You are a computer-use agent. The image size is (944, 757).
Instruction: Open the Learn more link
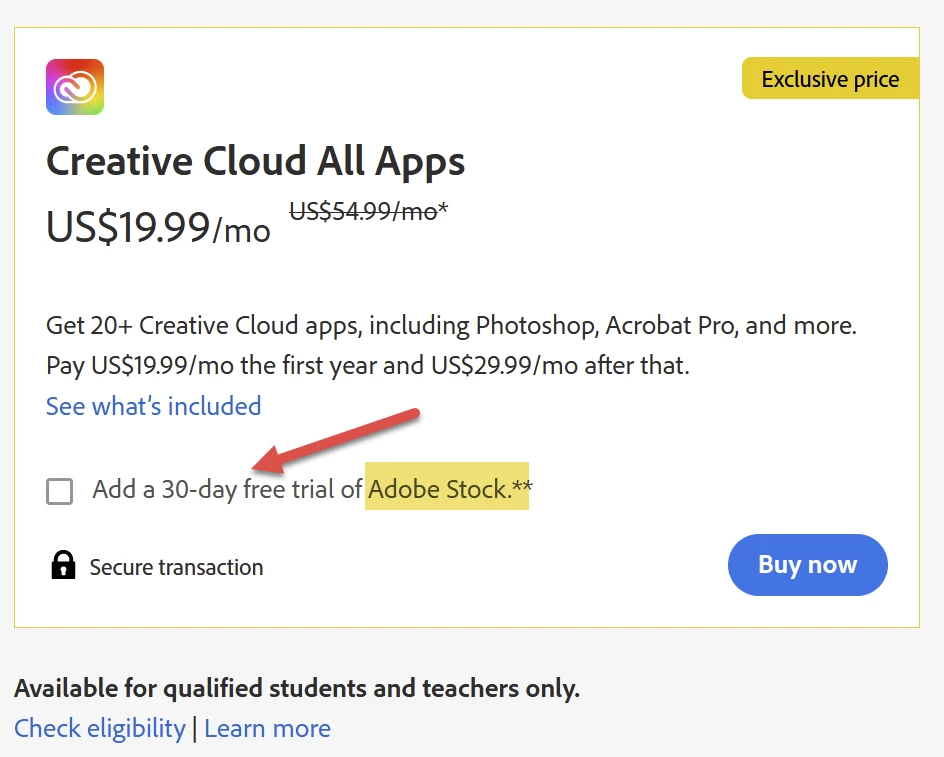coord(267,728)
